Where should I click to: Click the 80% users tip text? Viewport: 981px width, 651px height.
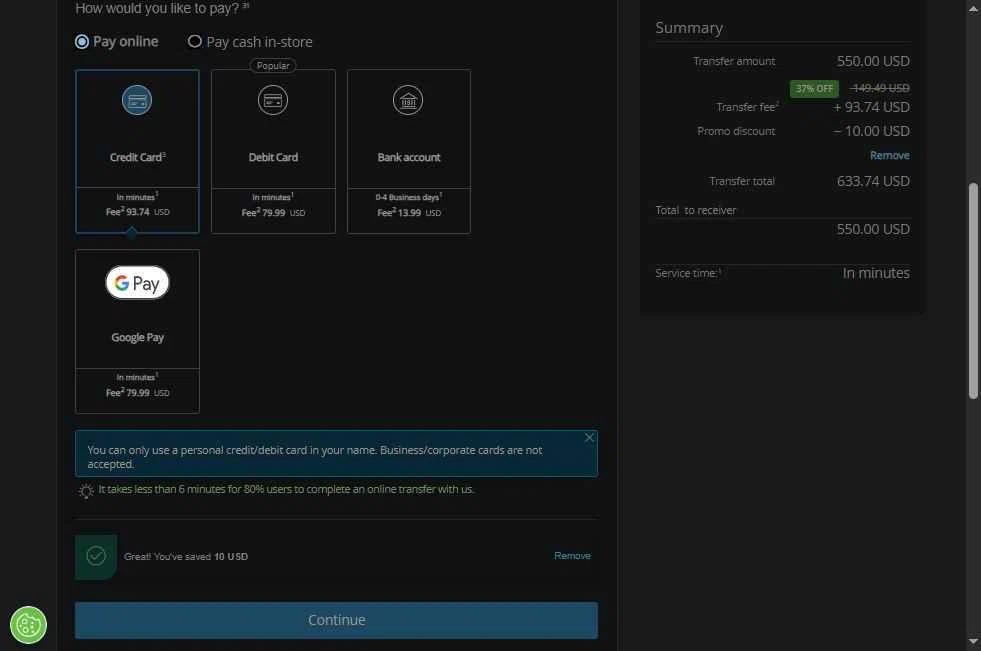[x=286, y=489]
